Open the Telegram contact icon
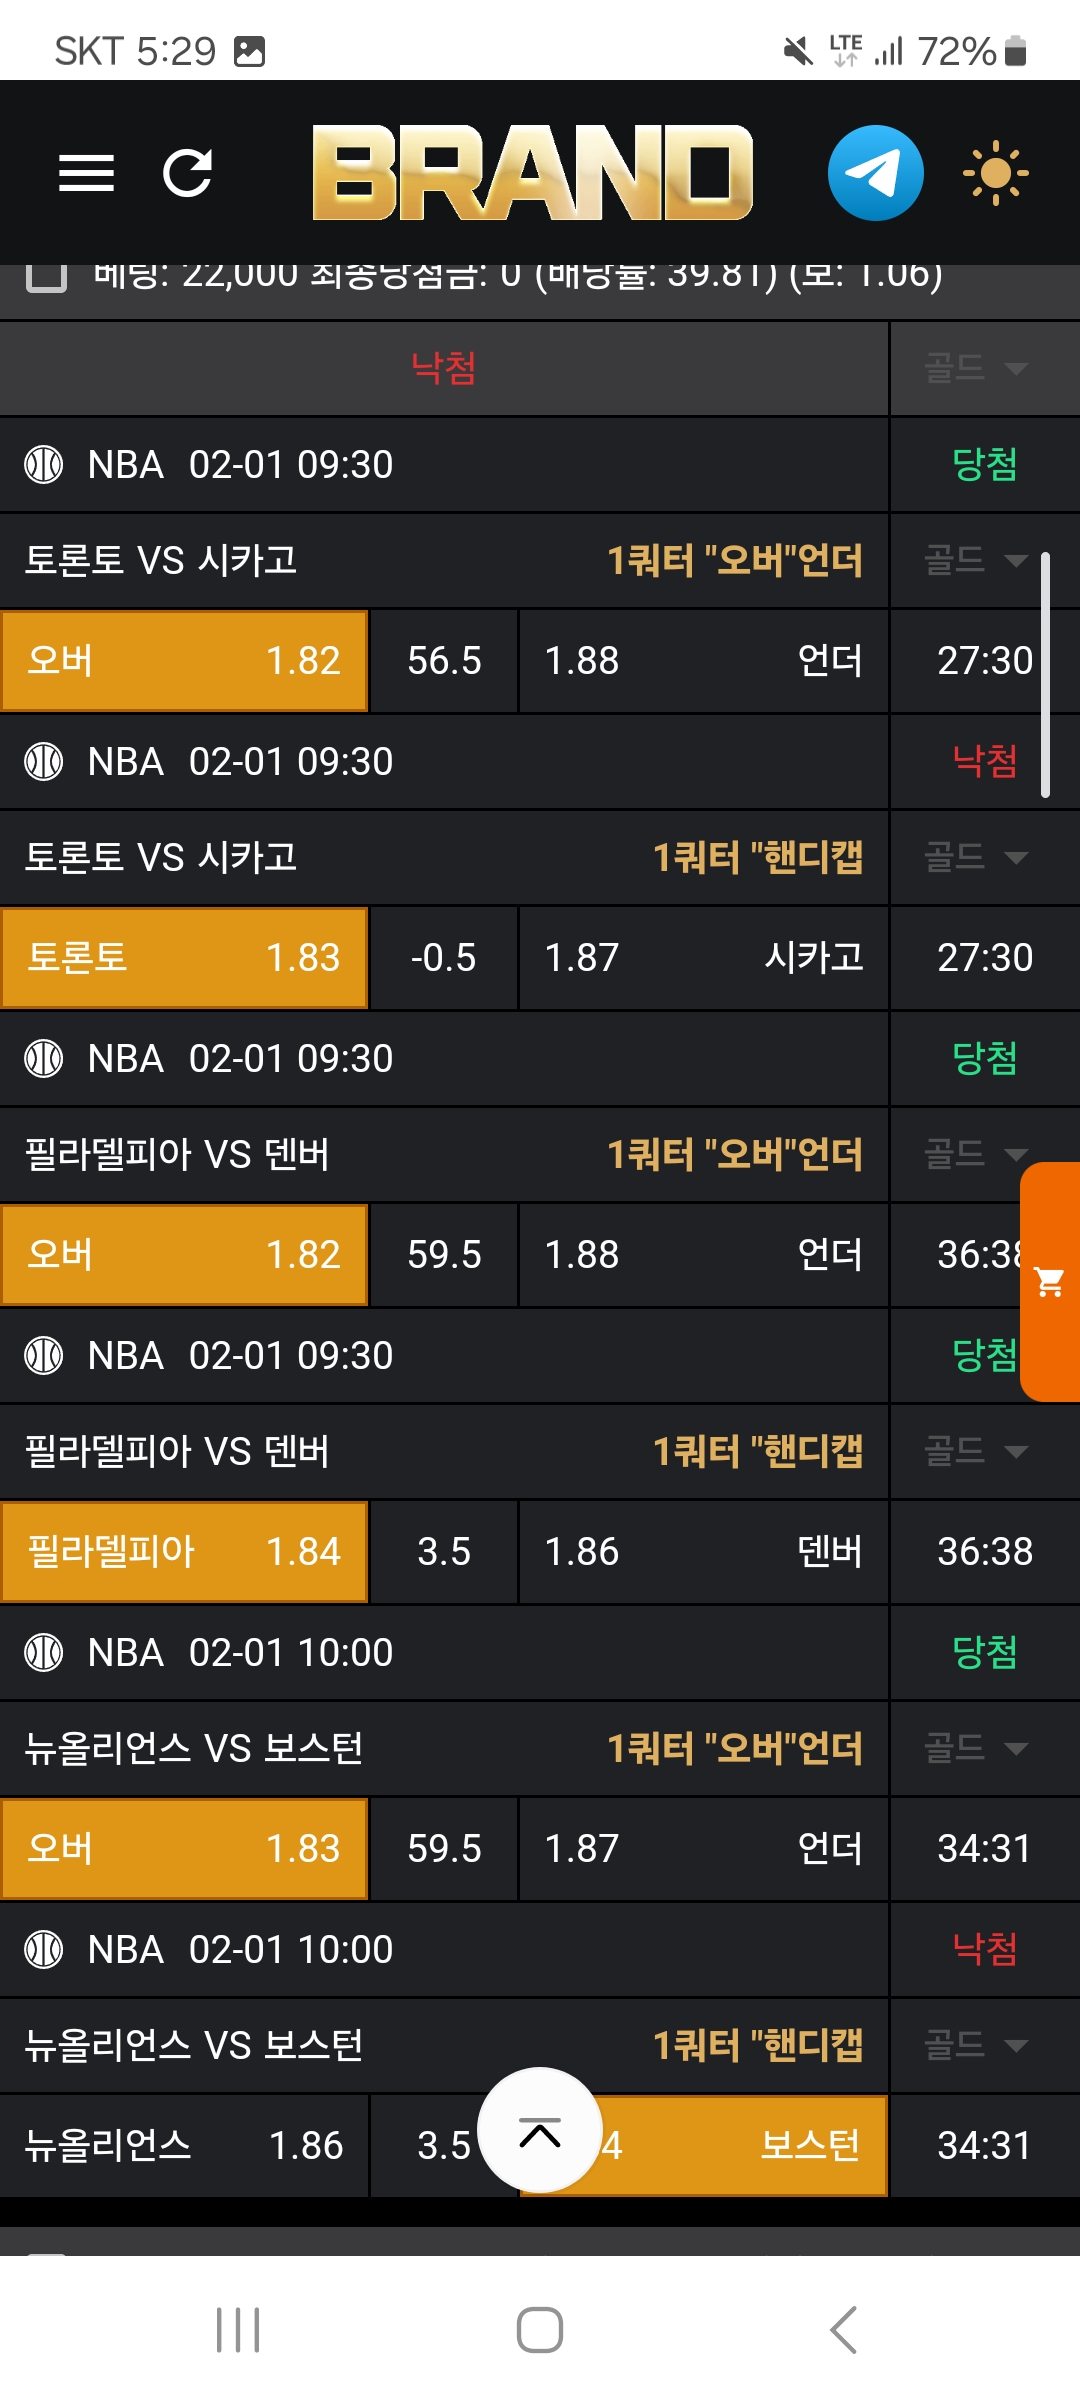The image size is (1080, 2400). pos(875,173)
